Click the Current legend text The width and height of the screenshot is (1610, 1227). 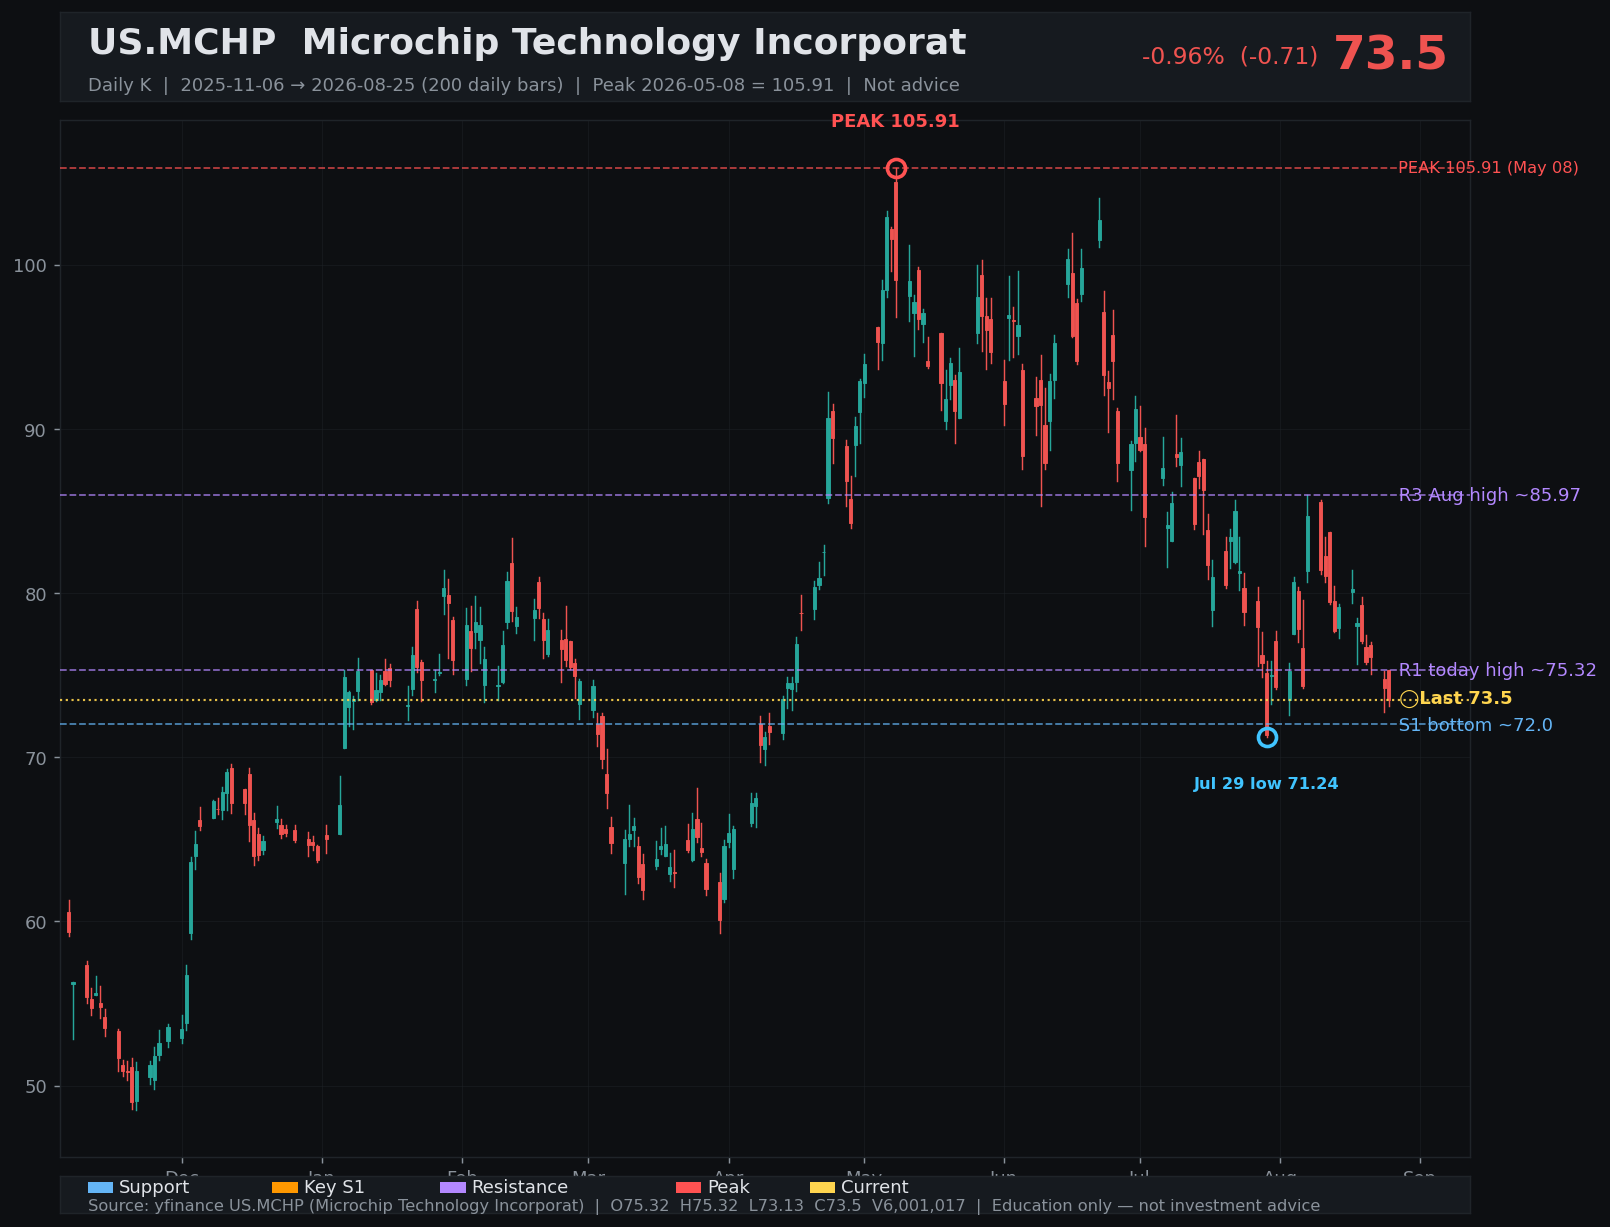point(875,1187)
